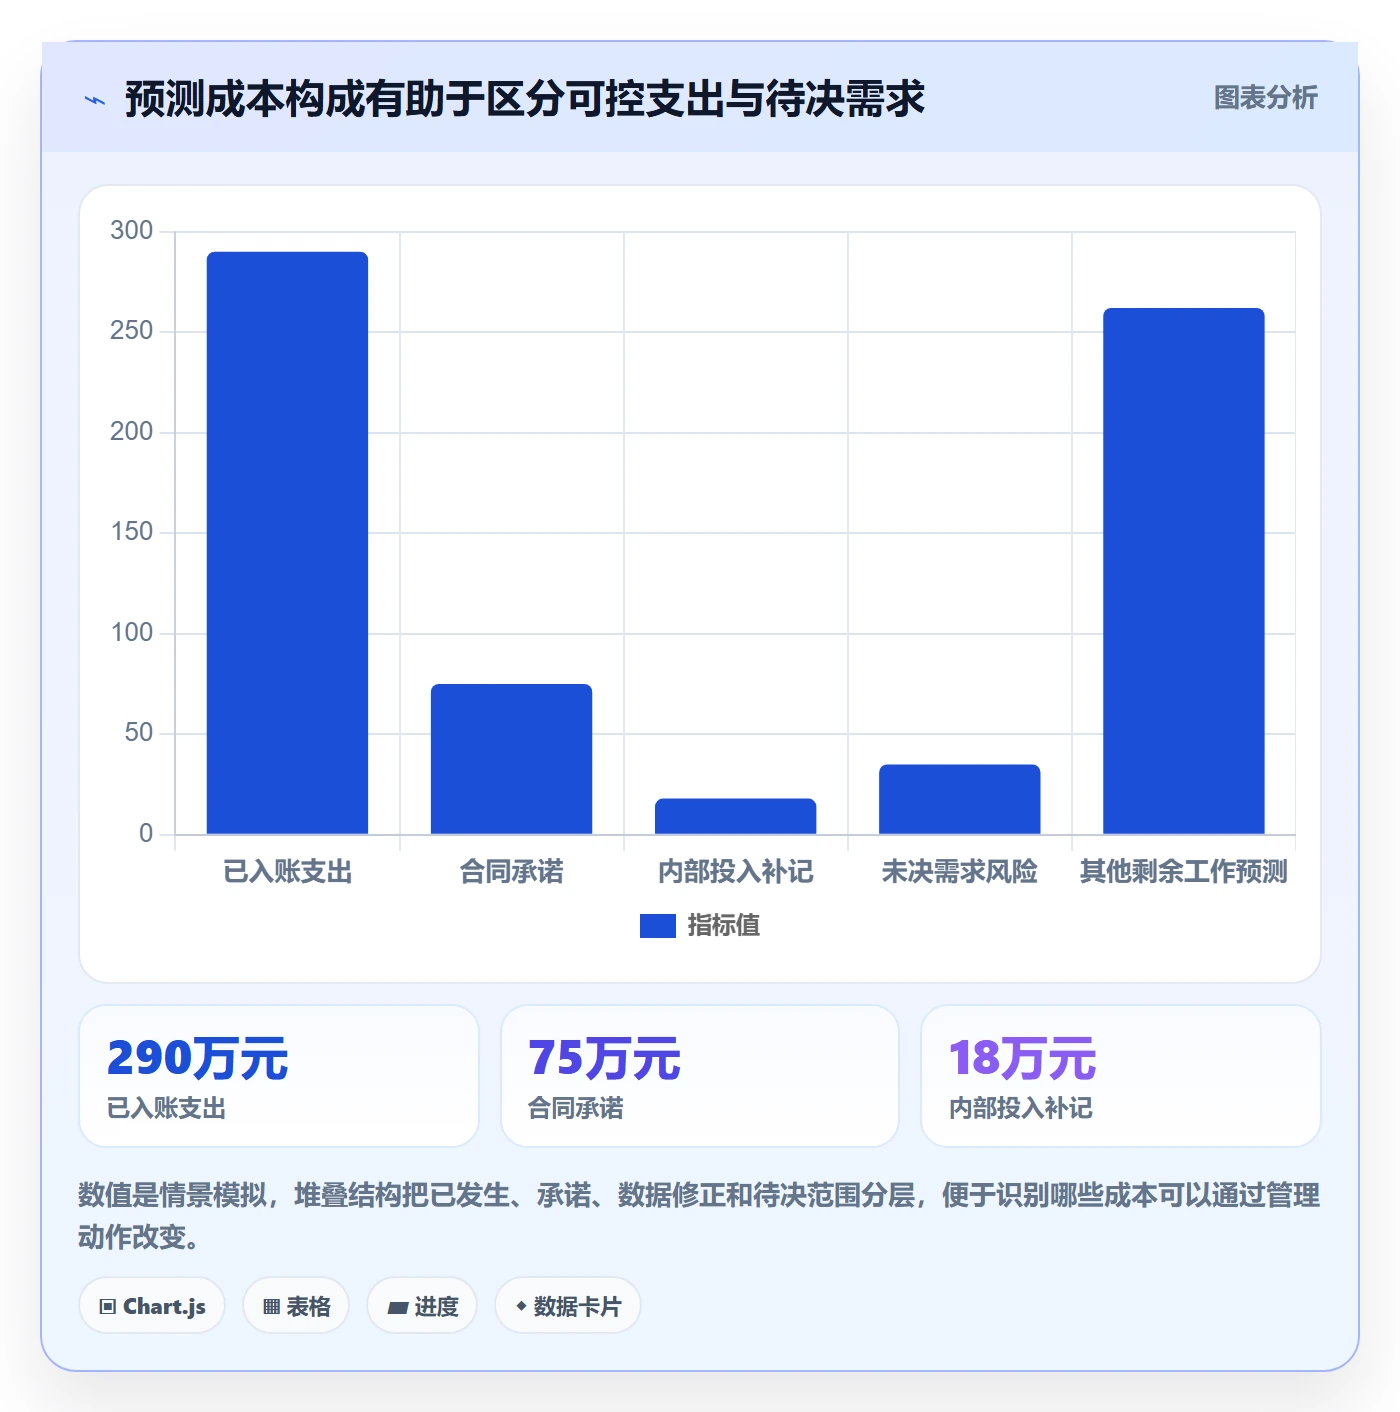The height and width of the screenshot is (1412, 1400).
Task: Click the square icon in the Chart.js tag
Action: pyautogui.click(x=108, y=1307)
